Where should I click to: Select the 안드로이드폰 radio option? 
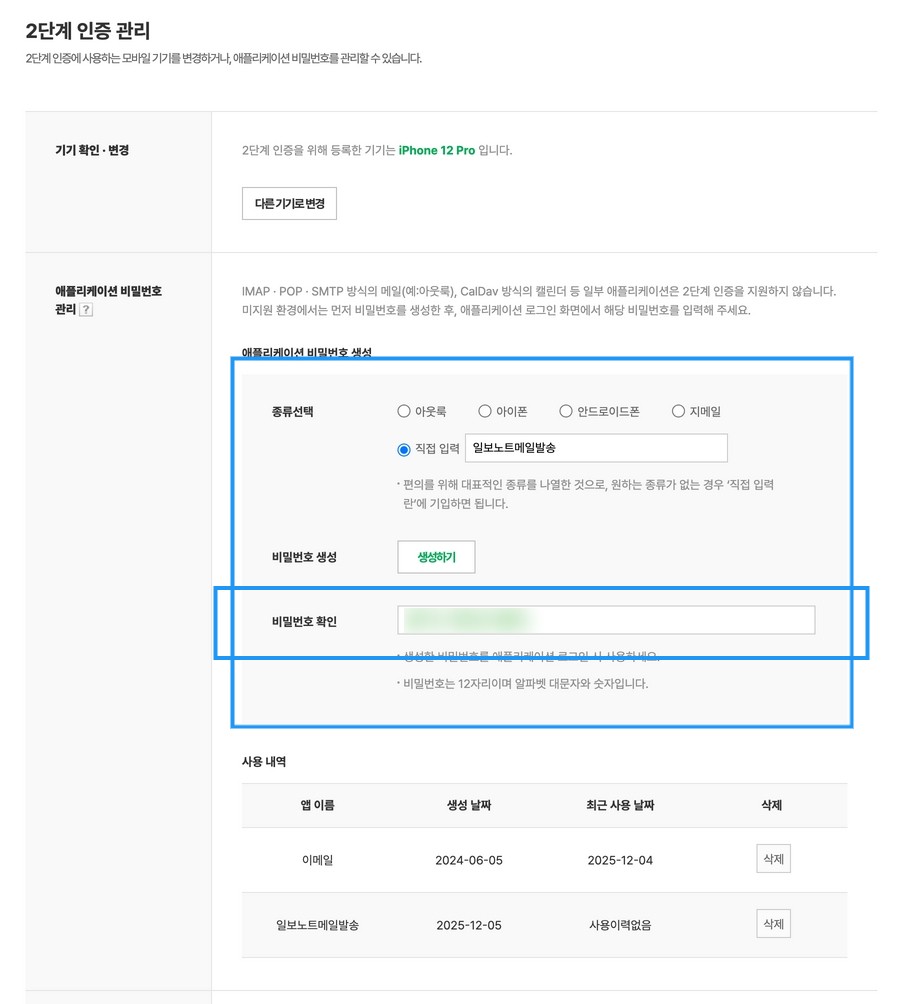[566, 411]
